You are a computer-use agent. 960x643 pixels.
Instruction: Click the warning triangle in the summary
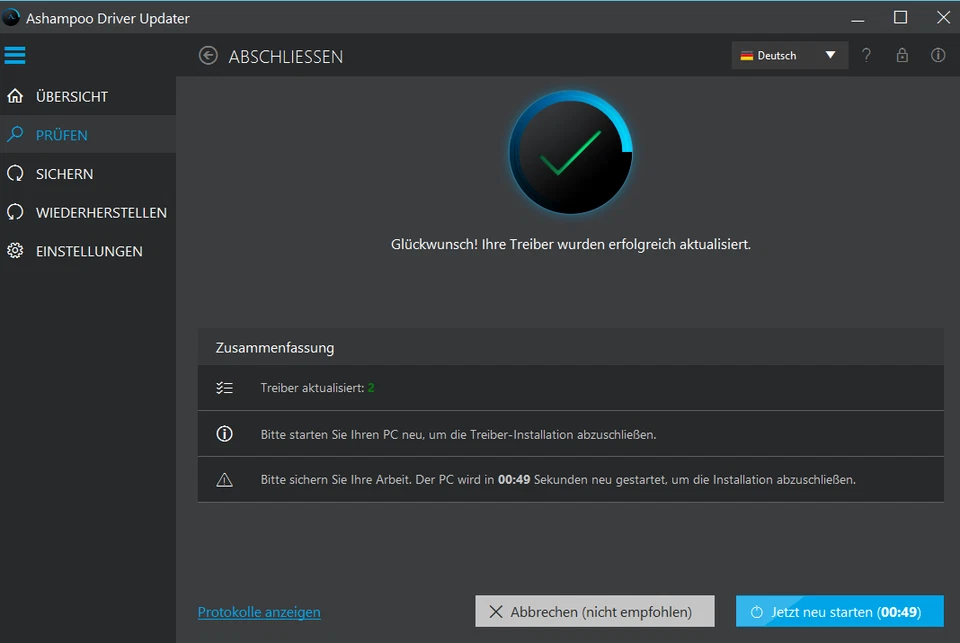tap(224, 479)
